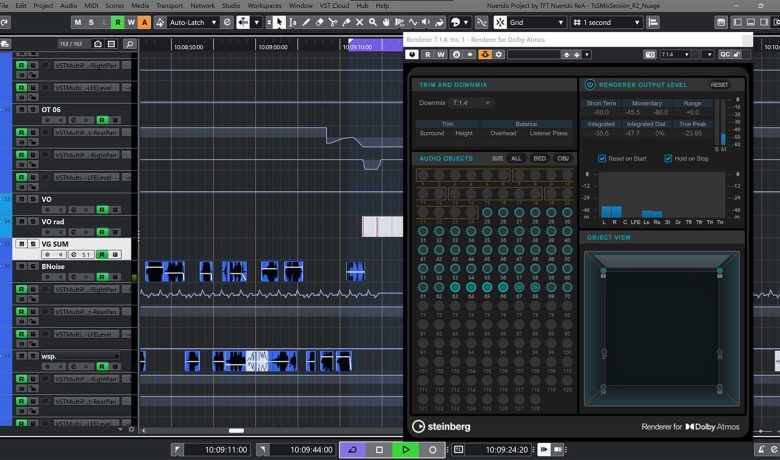The image size is (780, 460).
Task: Select the Erase tool
Action: point(319,22)
